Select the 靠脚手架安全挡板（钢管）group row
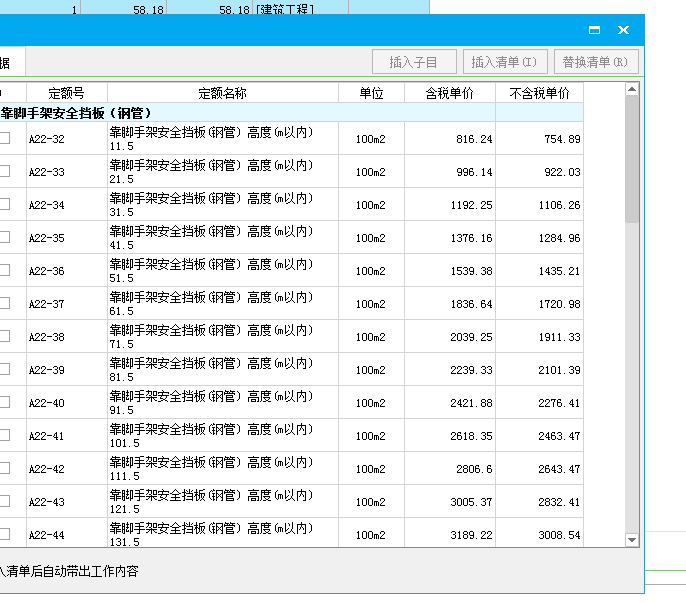The height and width of the screenshot is (603, 686). 291,113
